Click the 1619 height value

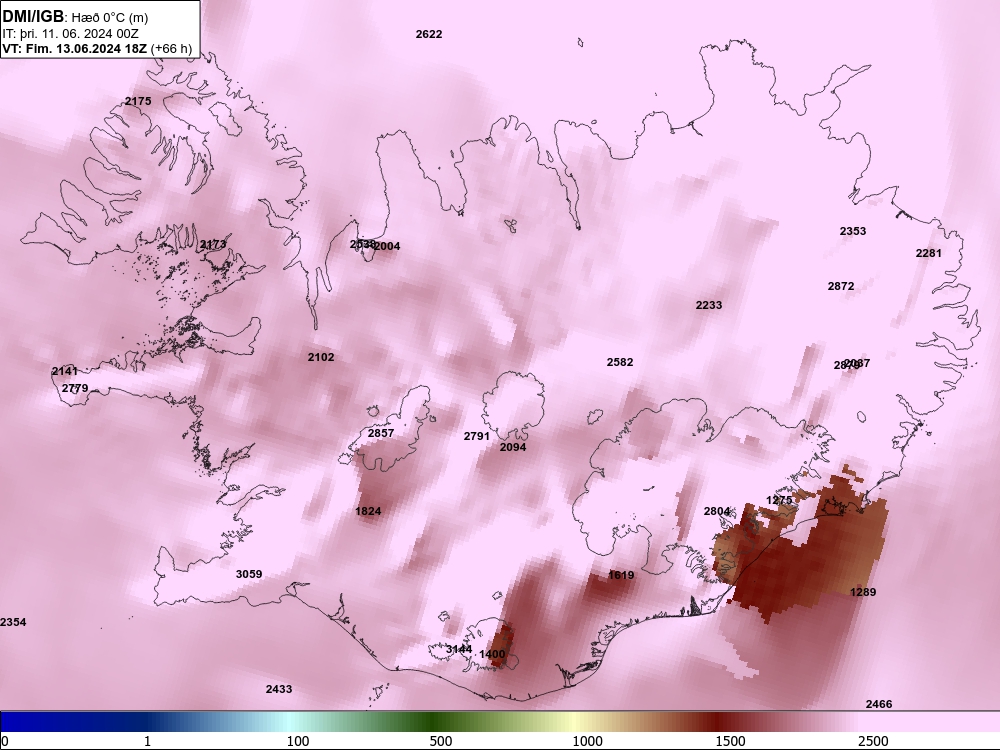pyautogui.click(x=621, y=575)
